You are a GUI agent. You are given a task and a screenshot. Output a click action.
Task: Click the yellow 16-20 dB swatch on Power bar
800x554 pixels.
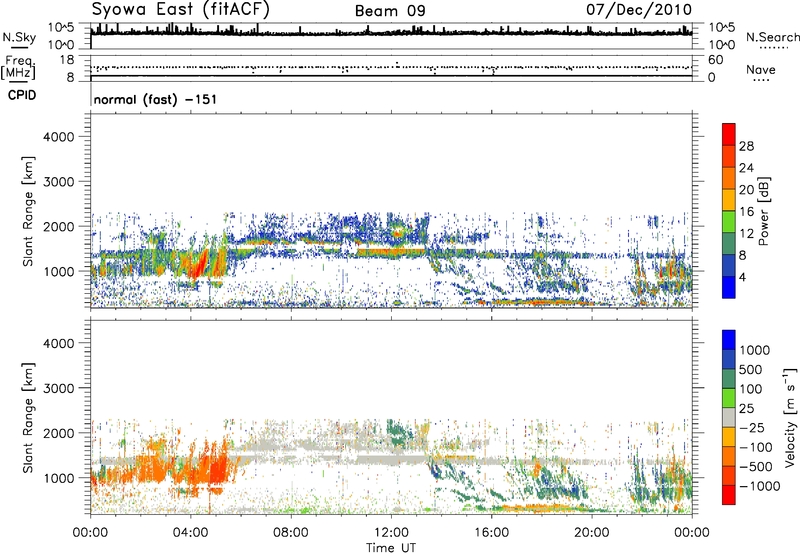coord(729,200)
